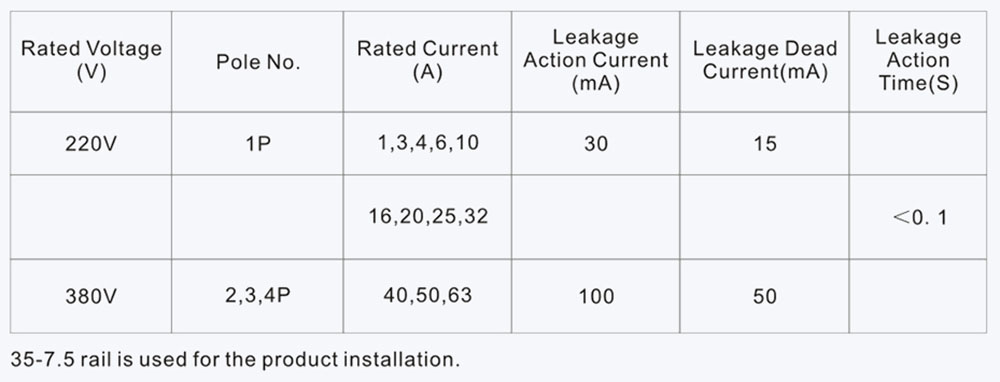Click the Rated Current (A) header
Image resolution: width=1000 pixels, height=382 pixels.
click(427, 62)
